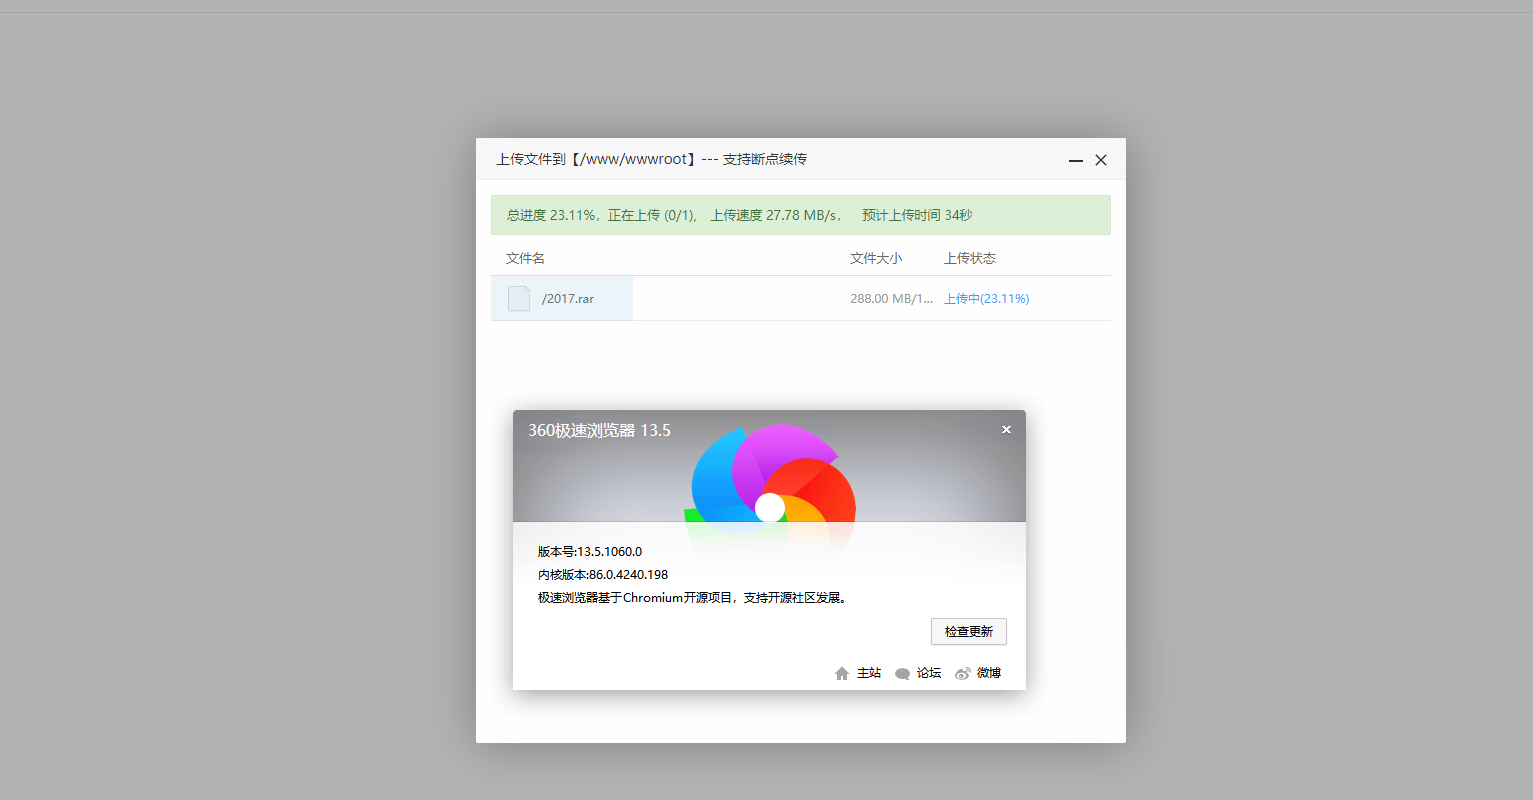Open the 论坛 forum link

click(x=929, y=673)
